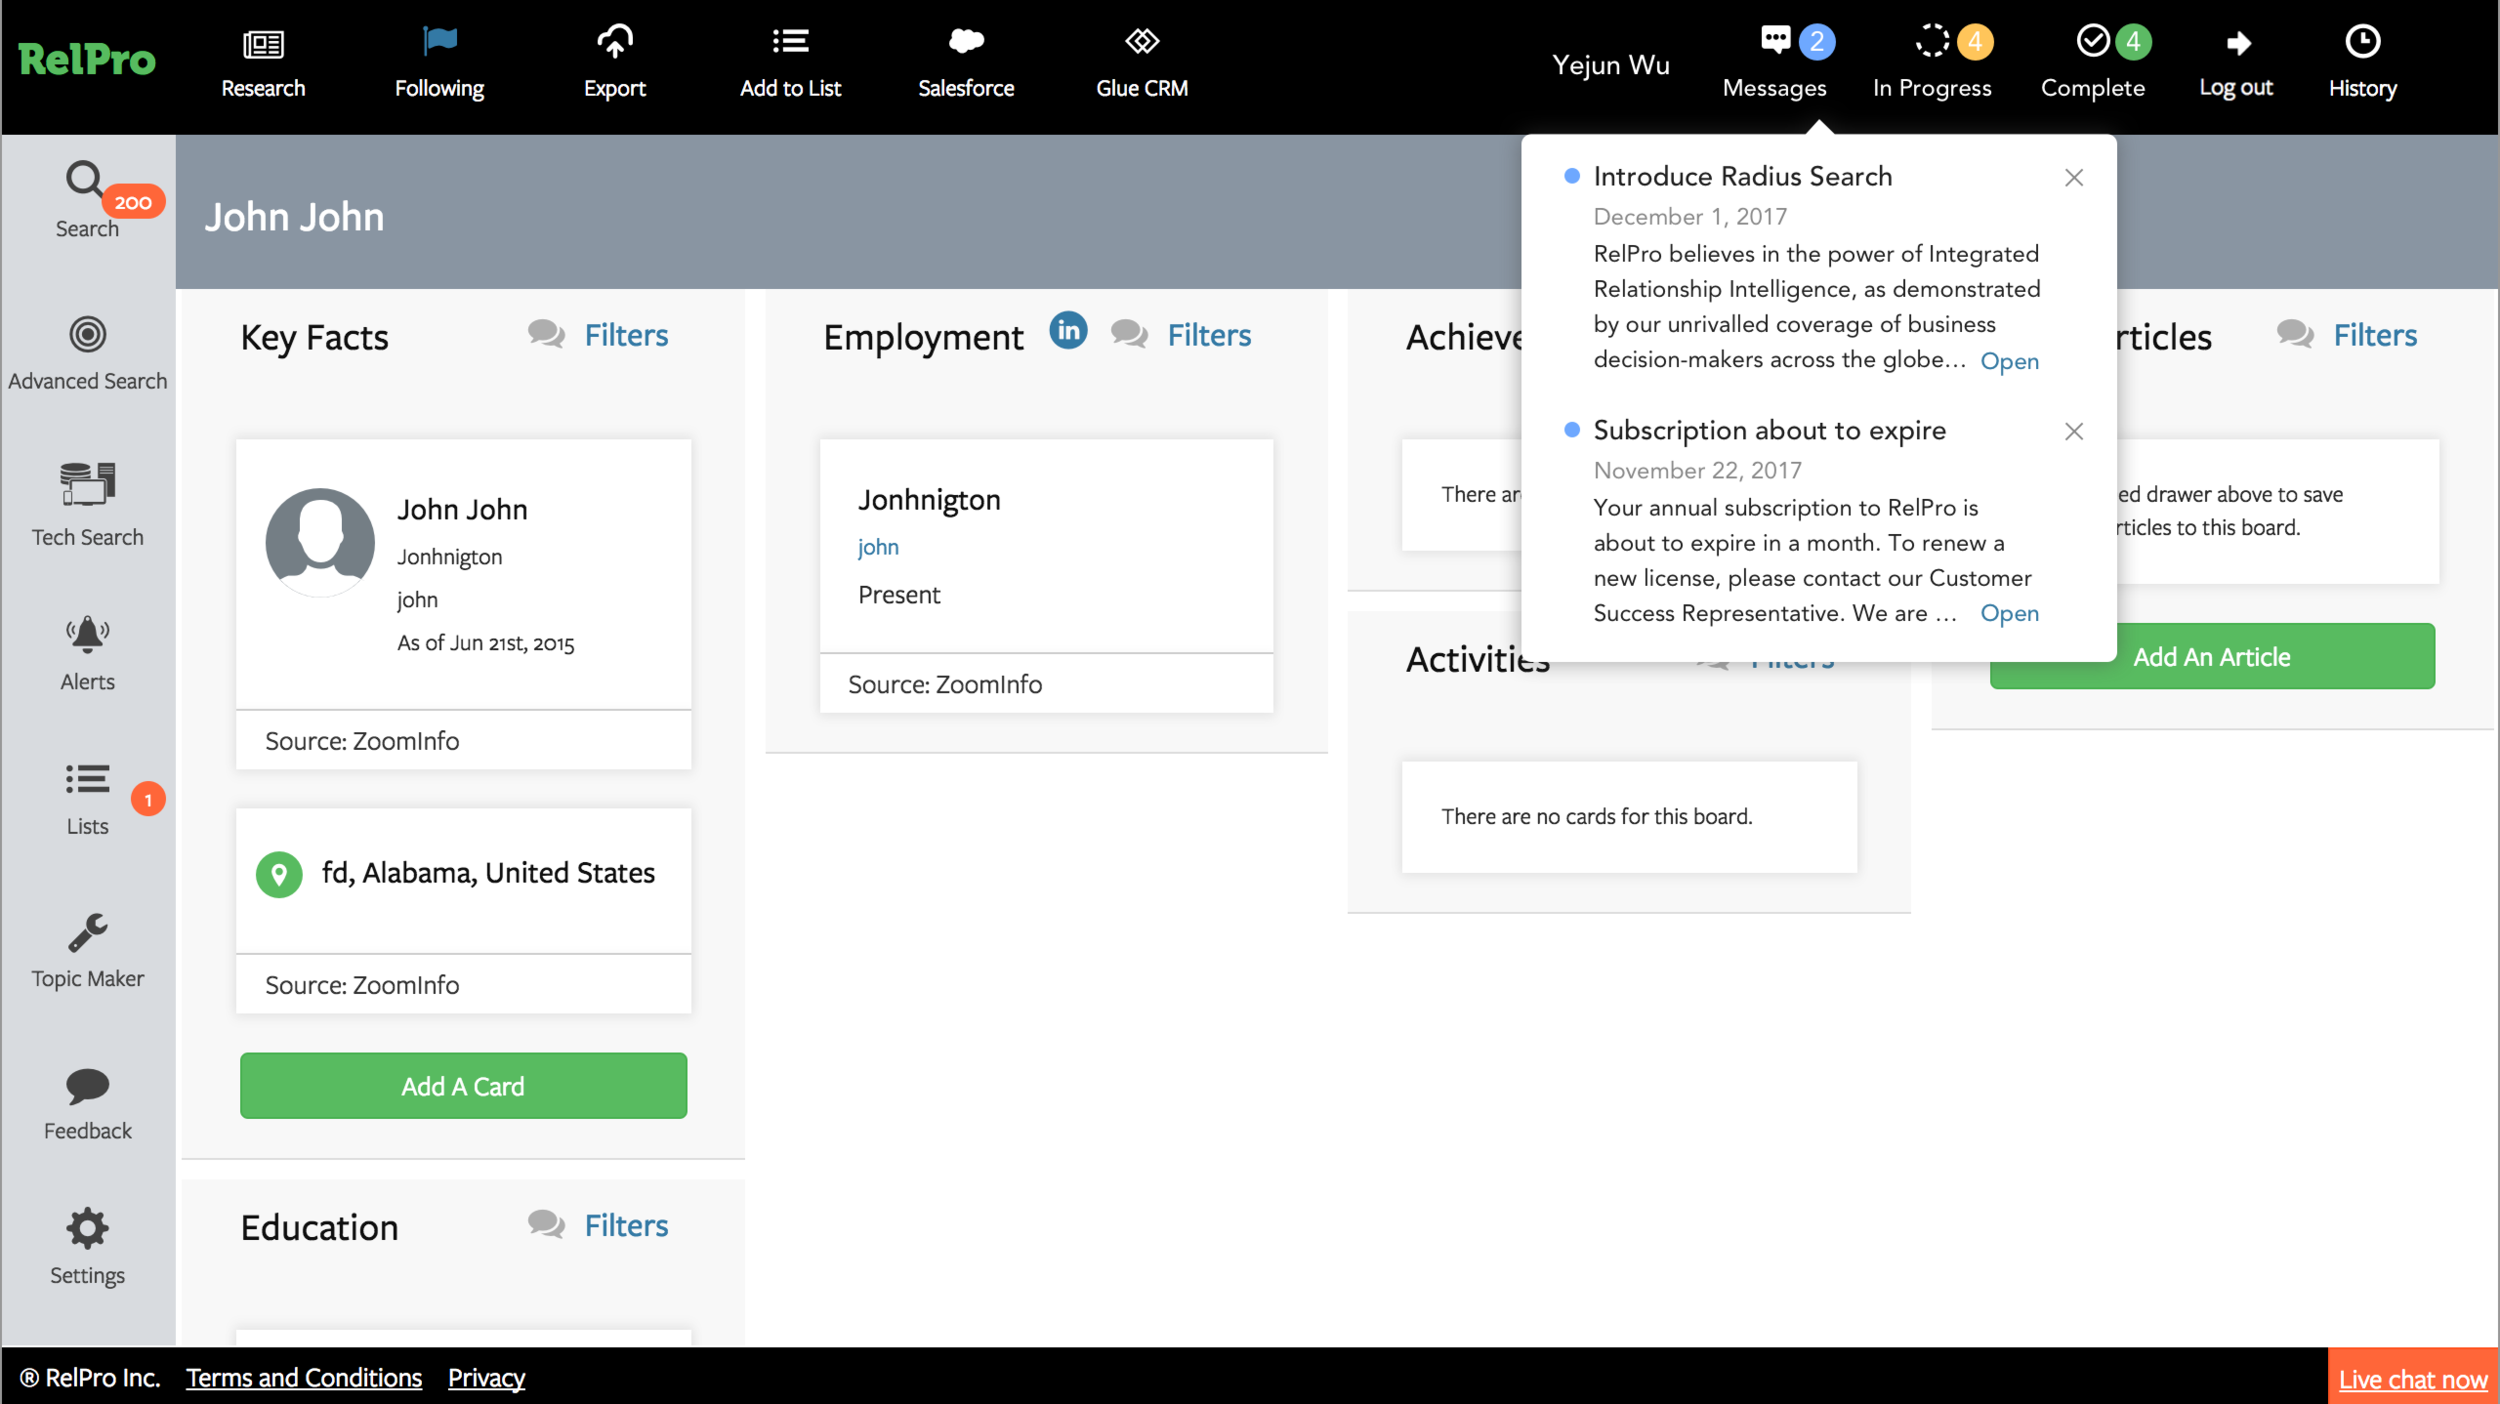Click the user name Yejun Wu

click(1610, 65)
